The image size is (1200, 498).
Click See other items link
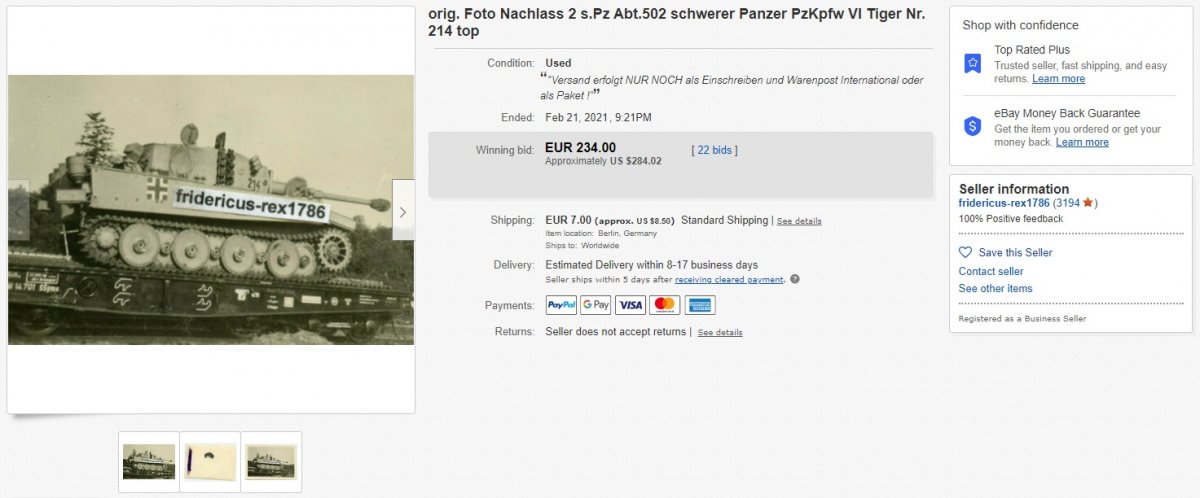(996, 288)
